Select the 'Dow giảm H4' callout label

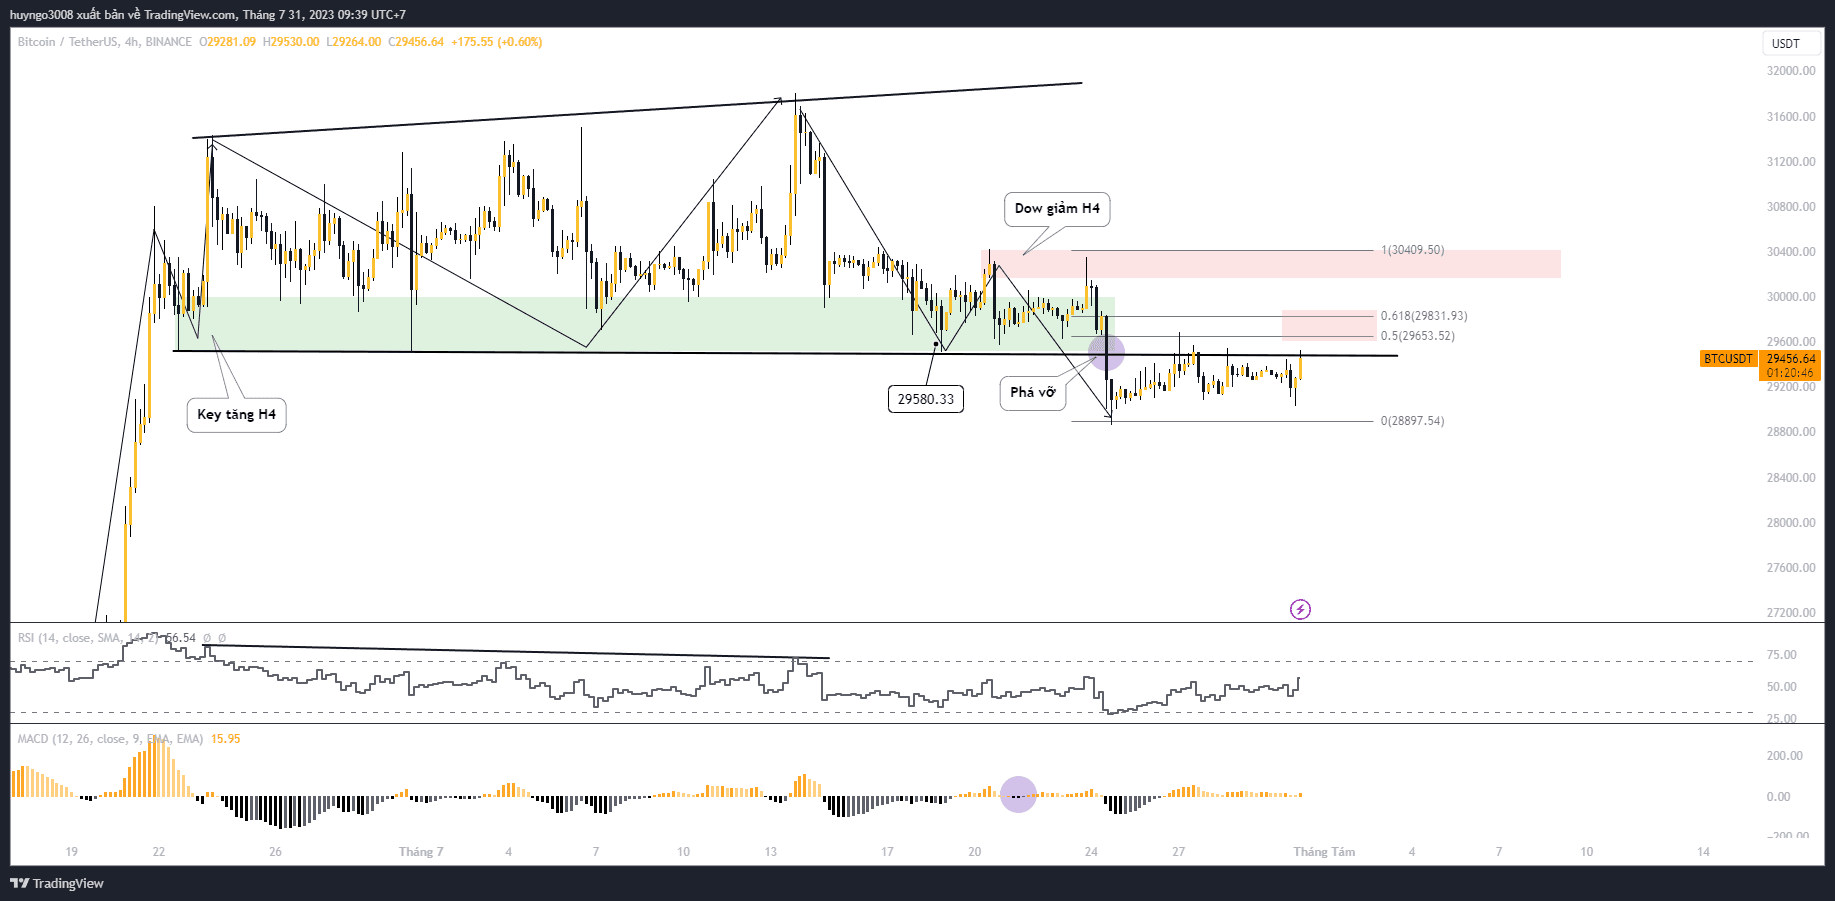(1057, 208)
